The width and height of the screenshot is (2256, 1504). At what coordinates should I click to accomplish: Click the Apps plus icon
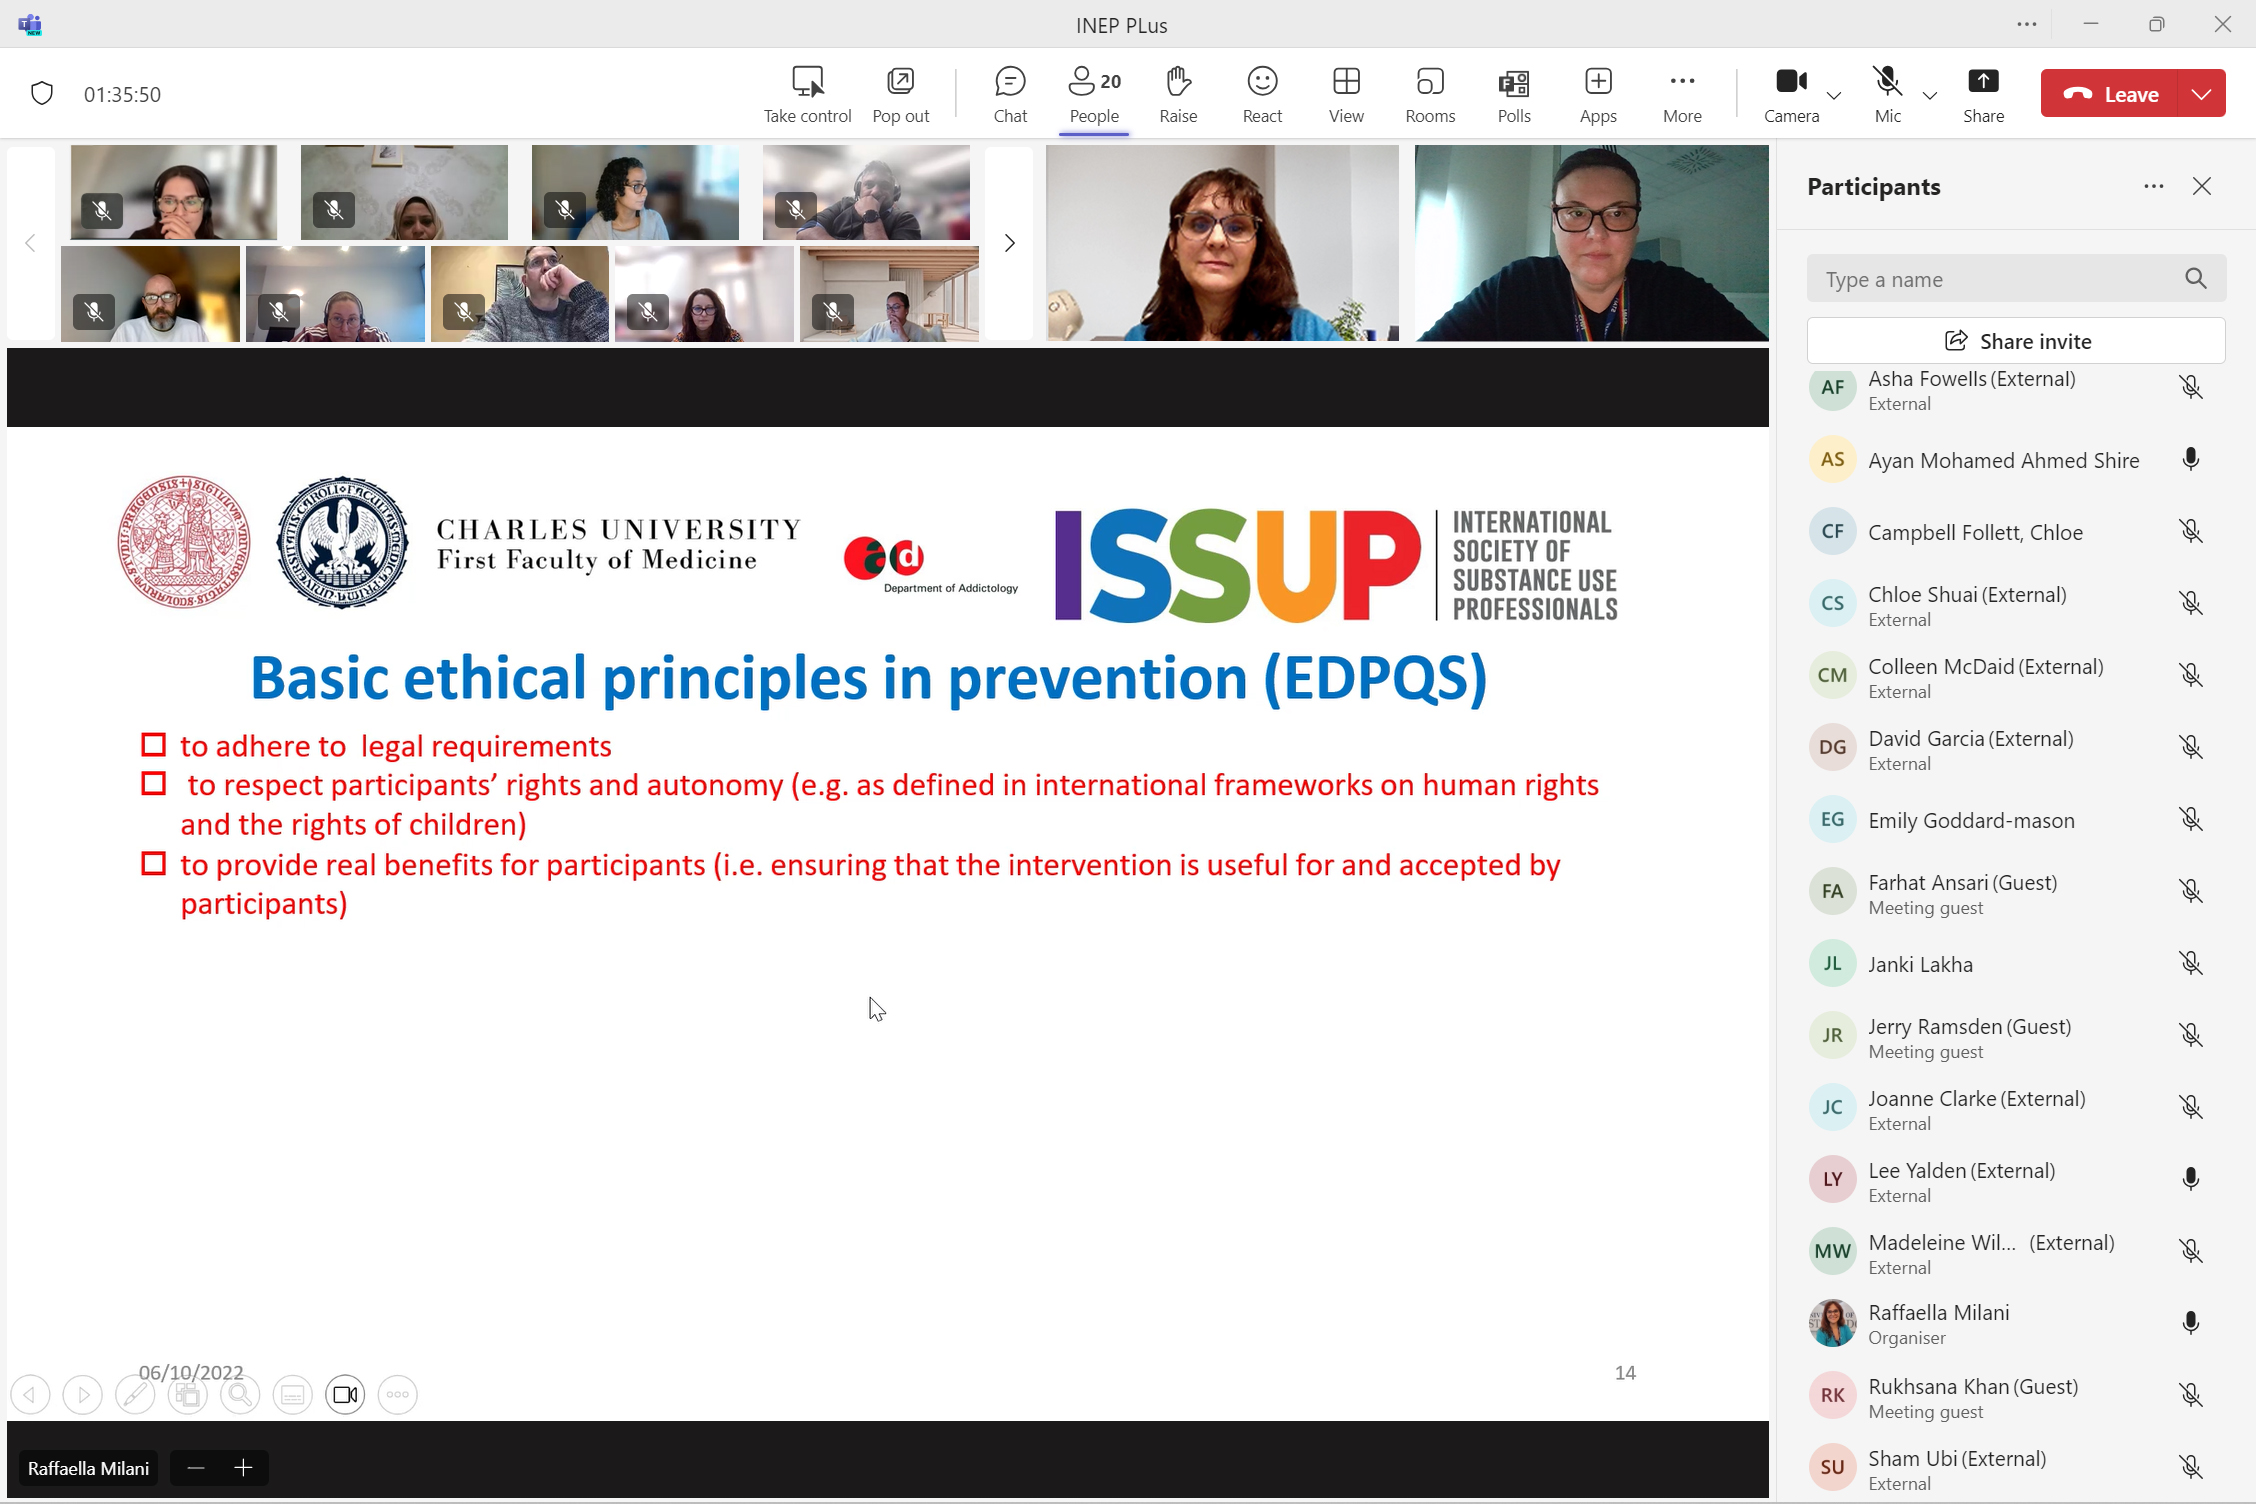(x=1597, y=82)
